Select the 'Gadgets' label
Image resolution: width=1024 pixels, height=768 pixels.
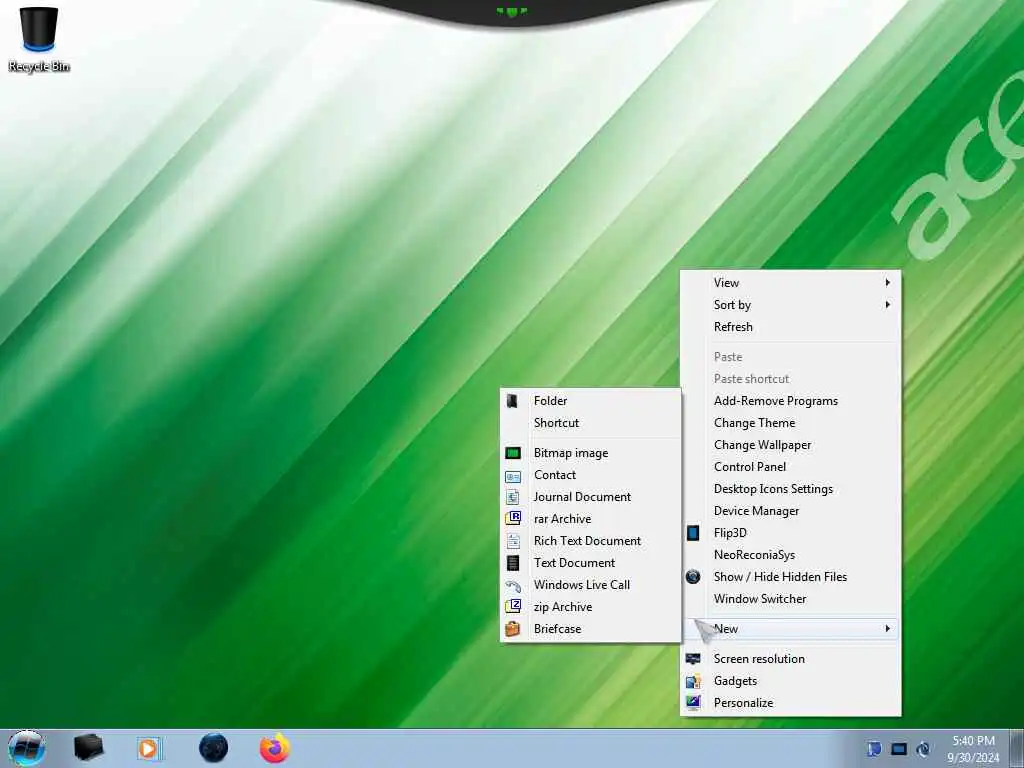pyautogui.click(x=735, y=681)
